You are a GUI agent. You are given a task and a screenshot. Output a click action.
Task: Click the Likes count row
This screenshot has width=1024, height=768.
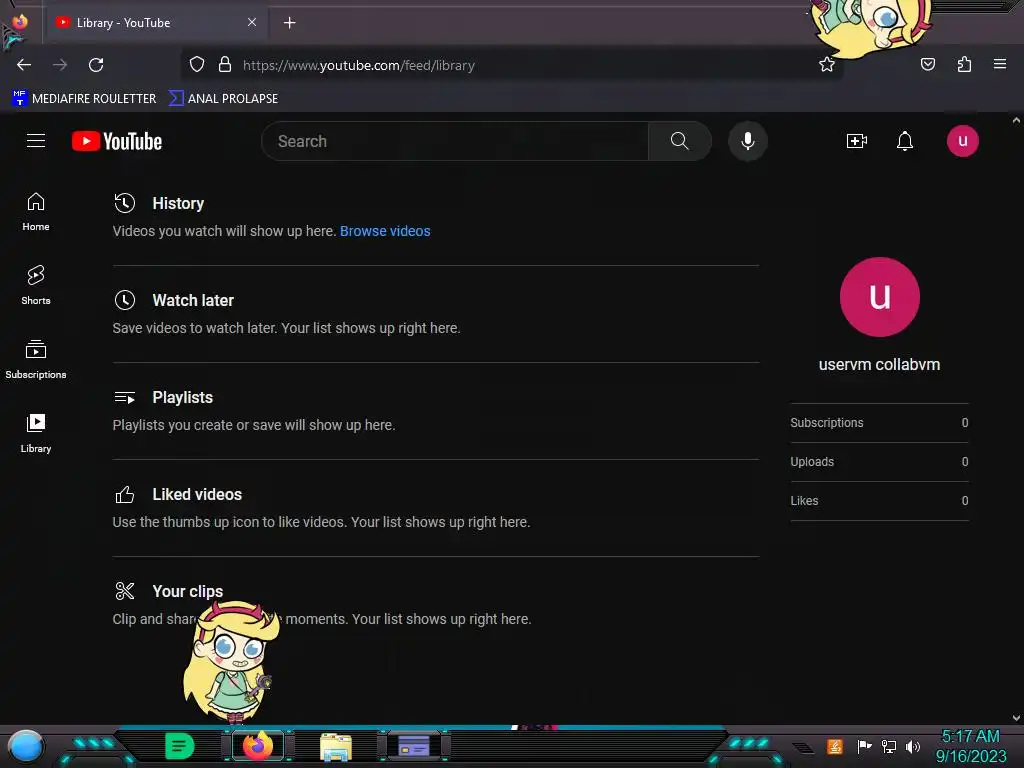tap(879, 501)
